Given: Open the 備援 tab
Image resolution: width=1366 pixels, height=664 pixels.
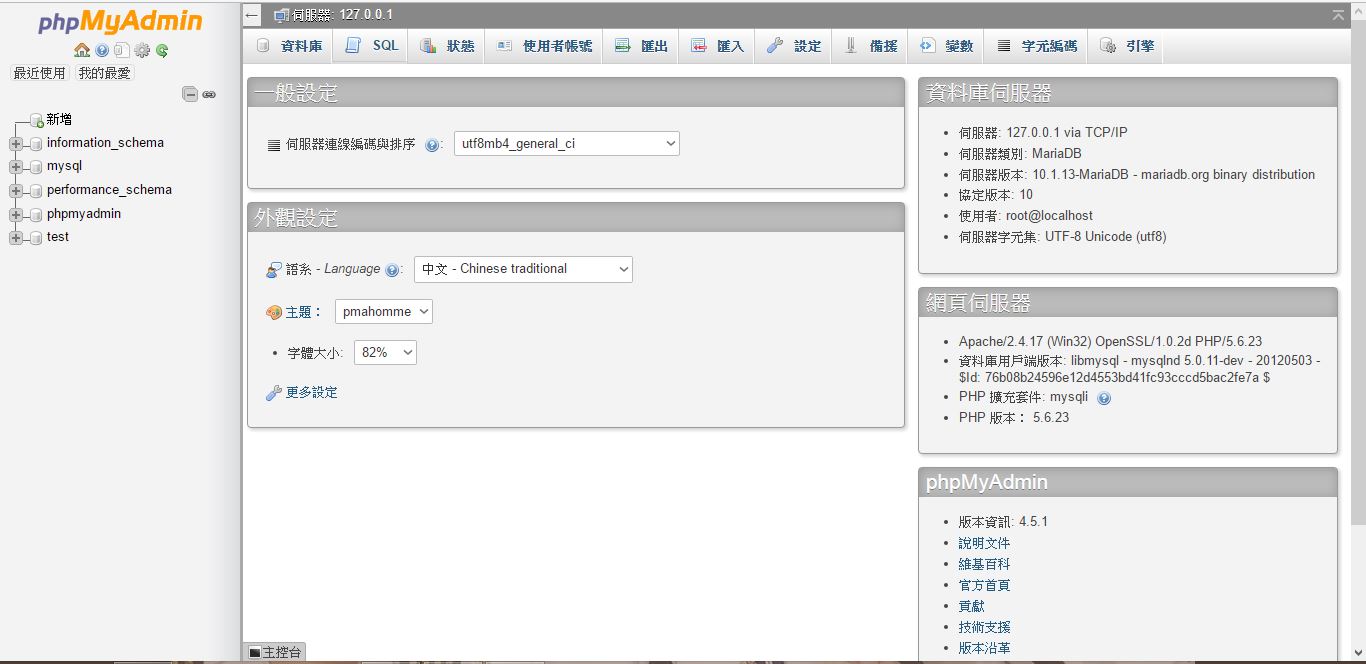Looking at the screenshot, I should click(871, 46).
